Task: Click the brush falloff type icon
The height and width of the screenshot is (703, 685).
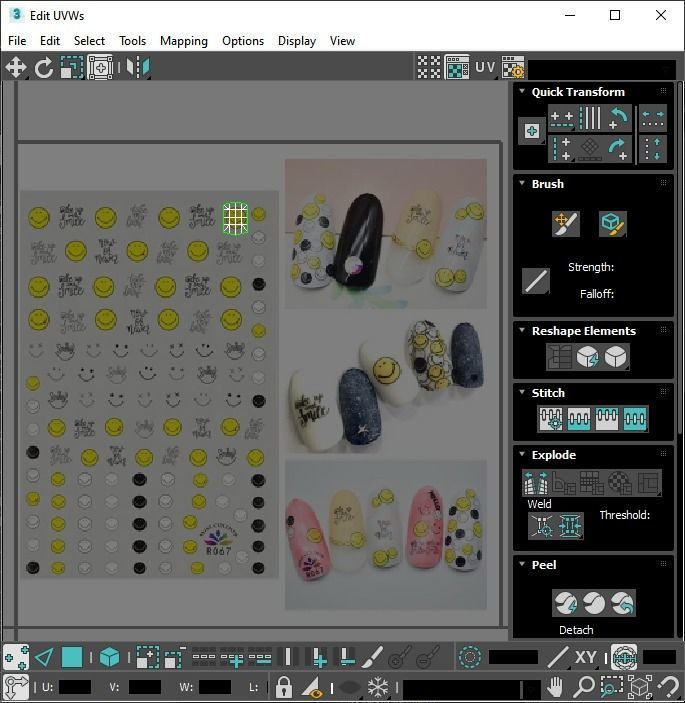Action: coord(536,281)
